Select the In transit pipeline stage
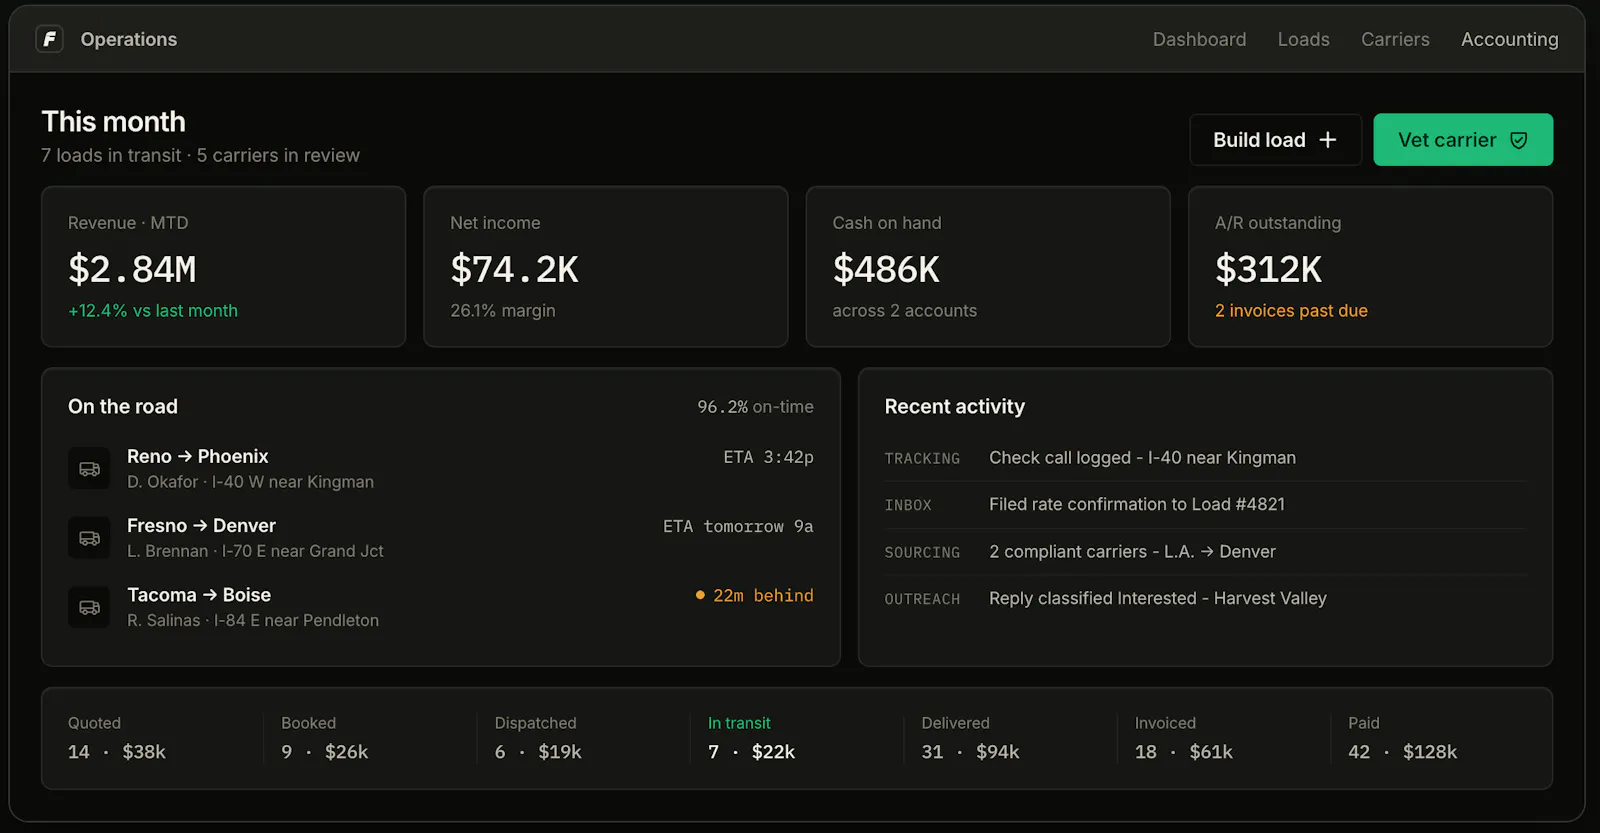This screenshot has width=1600, height=833. 795,738
